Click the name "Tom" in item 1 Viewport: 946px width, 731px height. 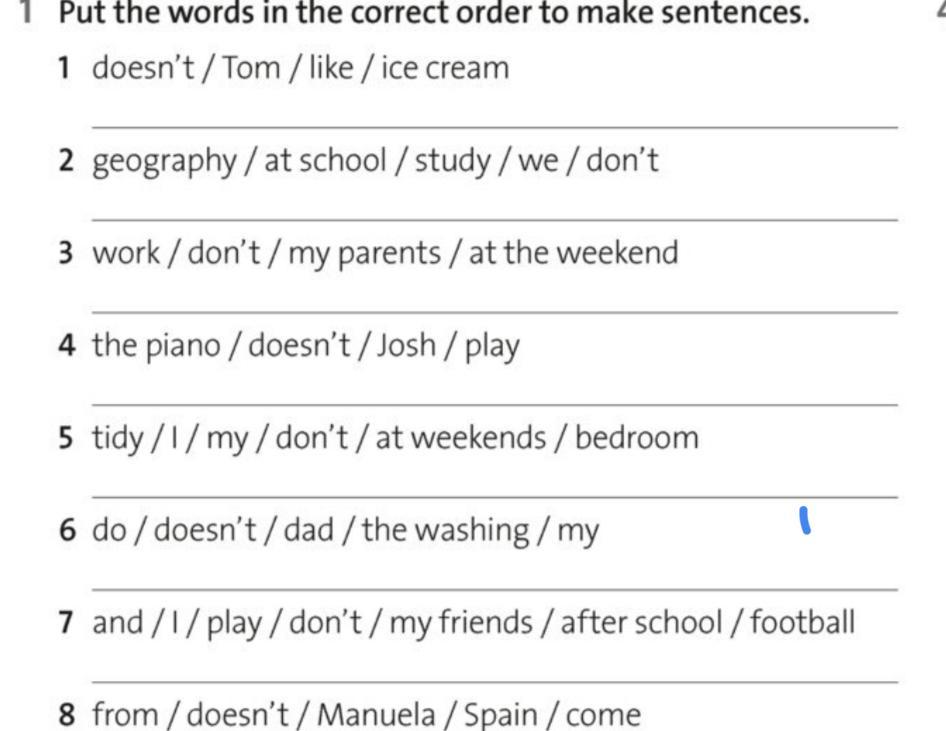(x=251, y=68)
